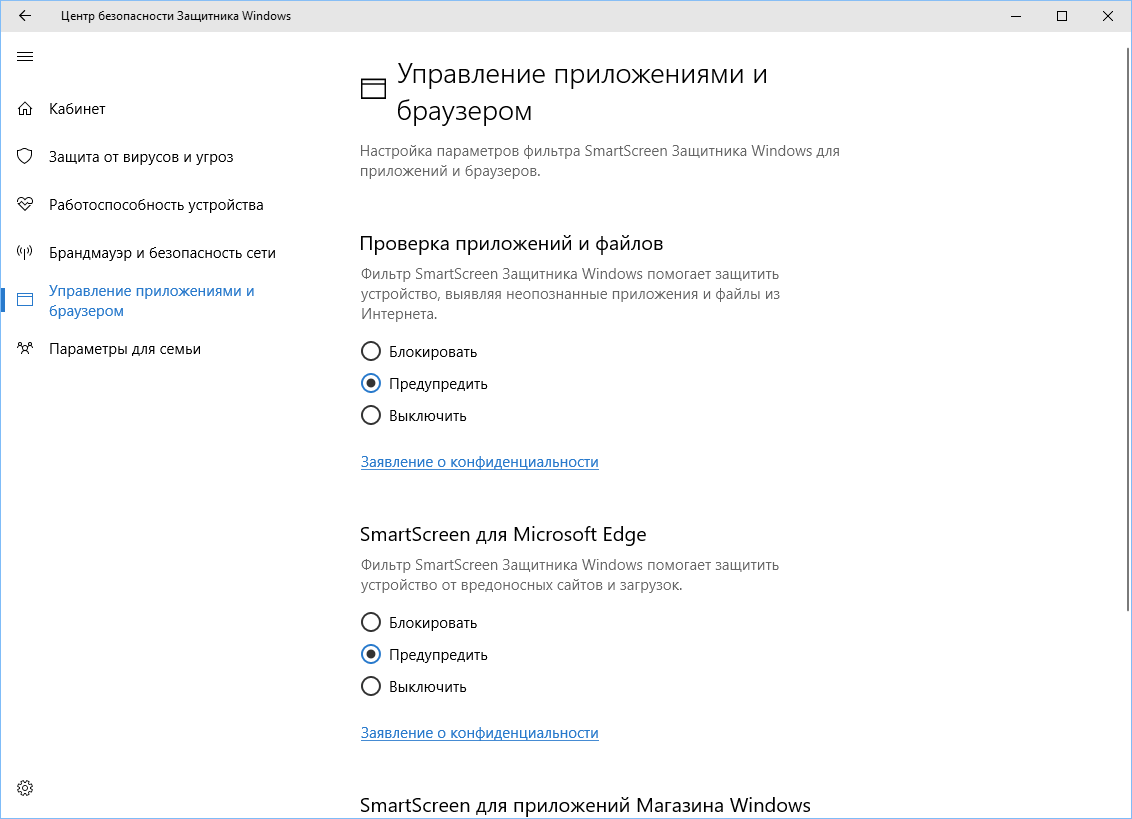
Task: Expand the navigation panel via hamburger menu
Action: pyautogui.click(x=25, y=57)
